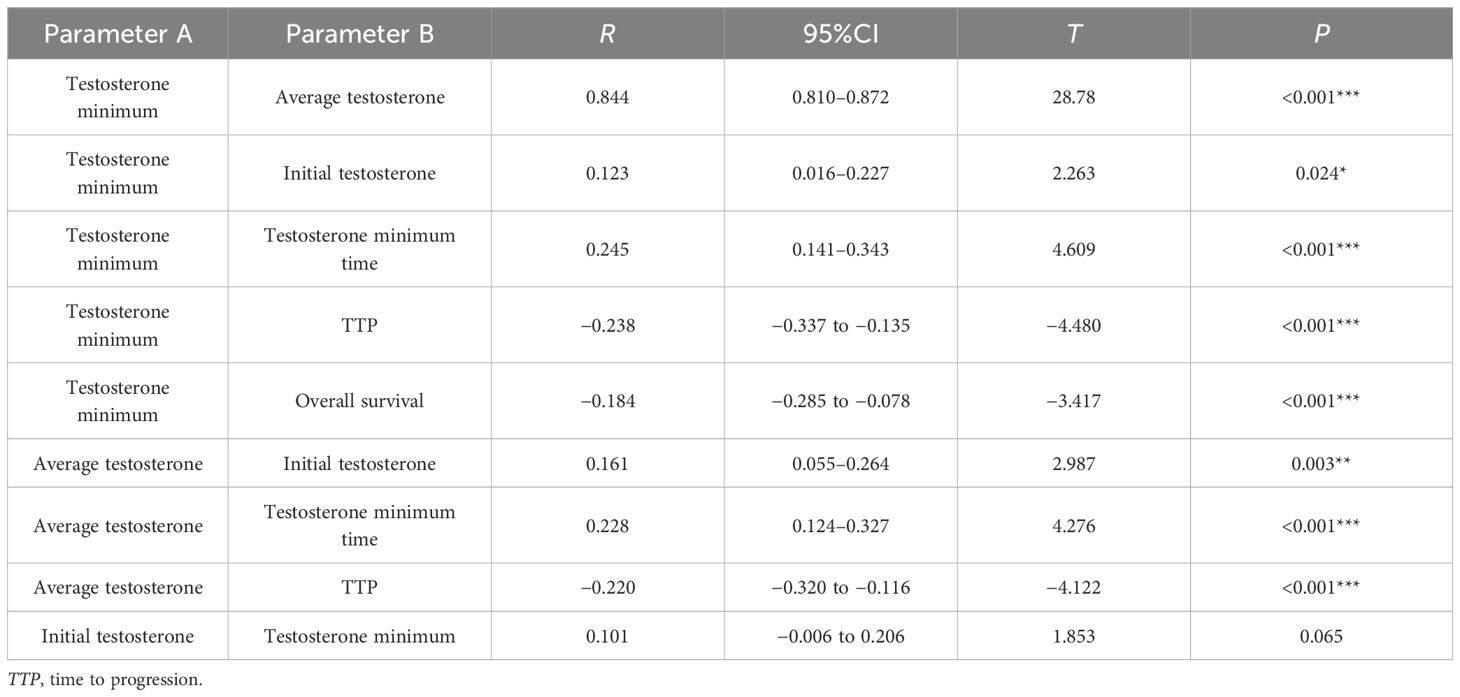Click the T value −4.480
Image resolution: width=1460 pixels, height=697 pixels.
pyautogui.click(x=1074, y=325)
